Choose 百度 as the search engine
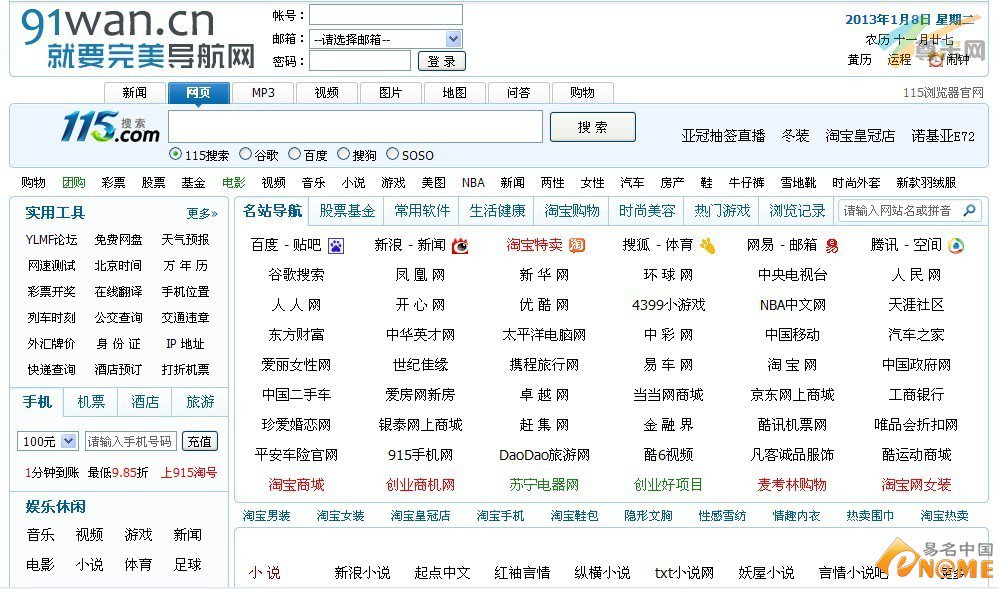The width and height of the screenshot is (999, 589). click(x=294, y=154)
